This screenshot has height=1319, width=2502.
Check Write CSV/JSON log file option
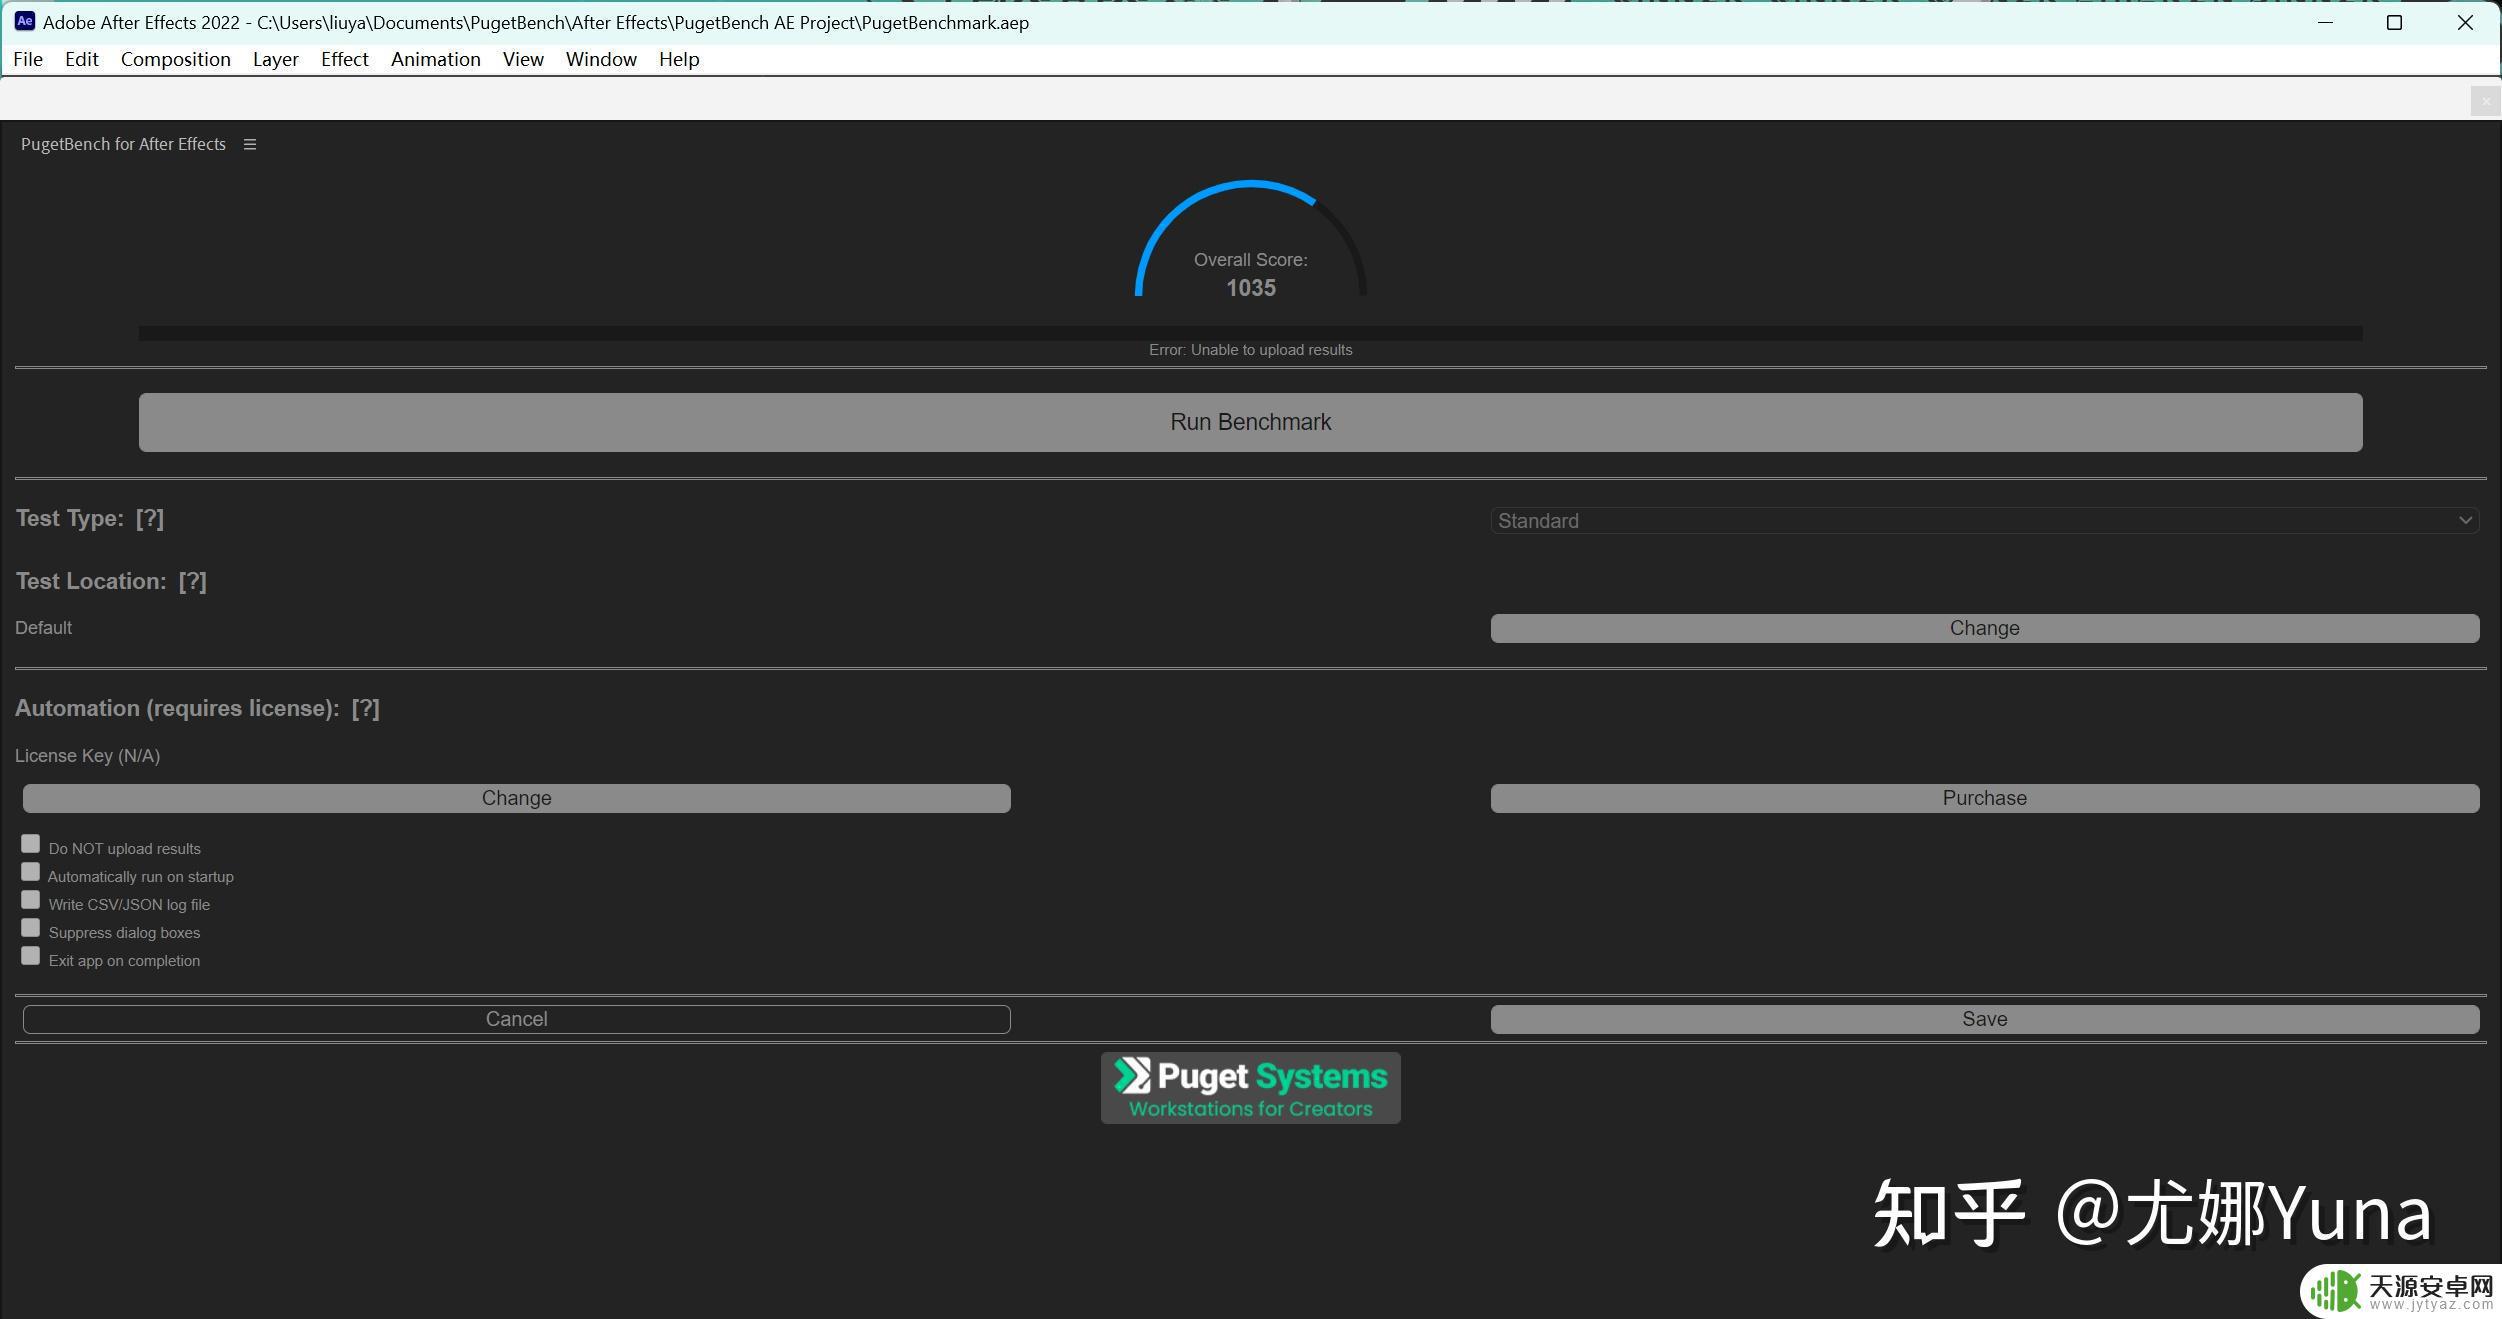[31, 900]
